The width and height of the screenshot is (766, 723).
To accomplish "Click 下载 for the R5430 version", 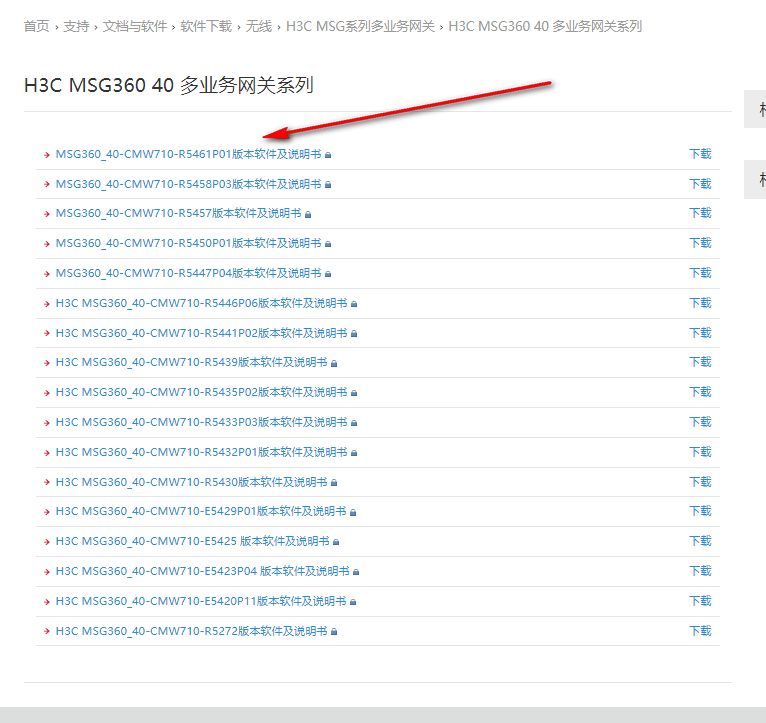I will 701,482.
